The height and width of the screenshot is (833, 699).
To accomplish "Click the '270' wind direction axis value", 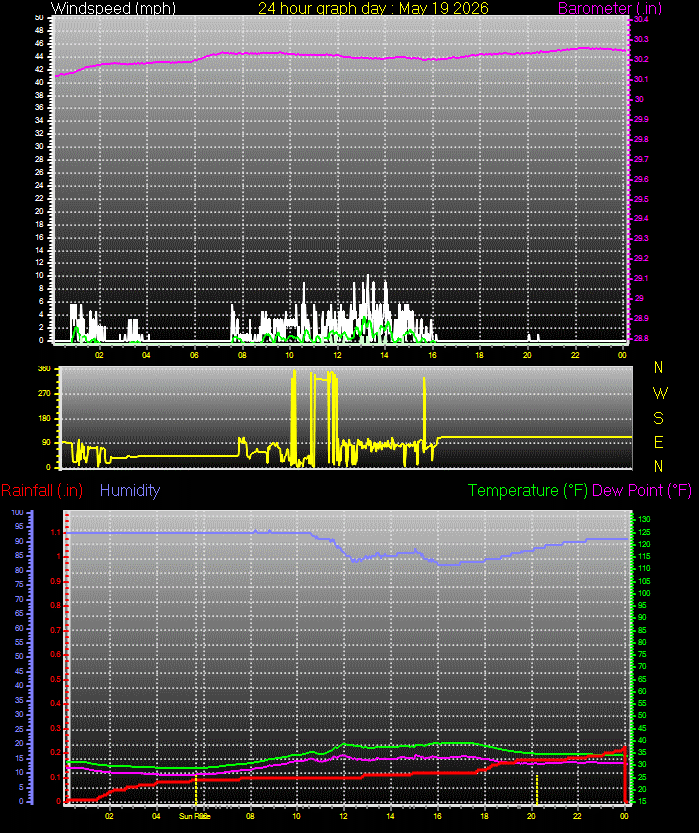I will 45,394.
